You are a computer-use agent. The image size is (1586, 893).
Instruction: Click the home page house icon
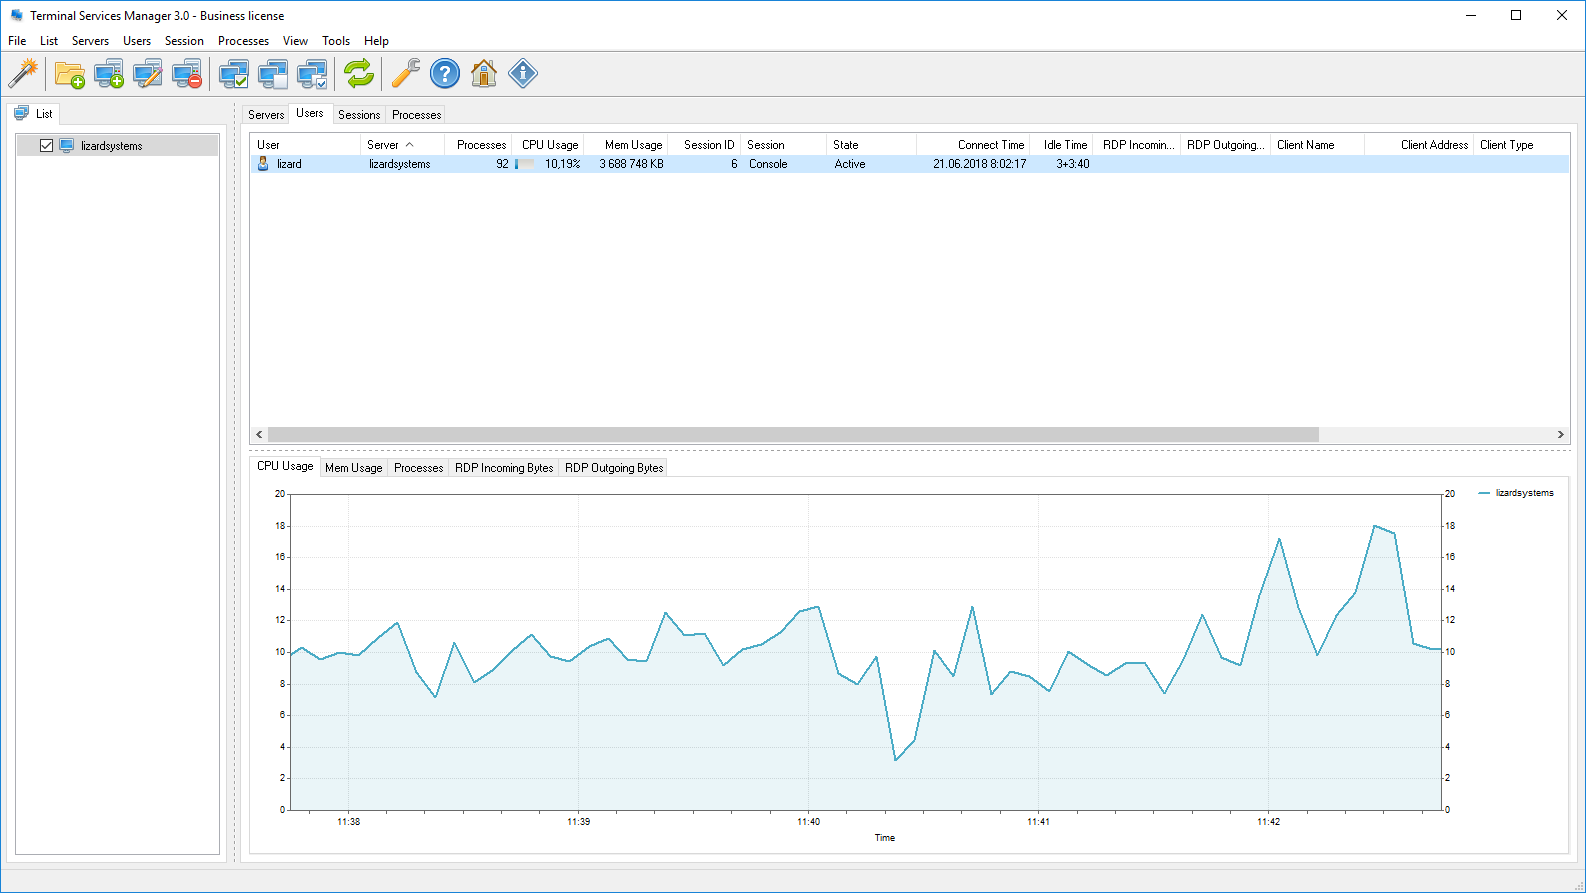(x=484, y=73)
